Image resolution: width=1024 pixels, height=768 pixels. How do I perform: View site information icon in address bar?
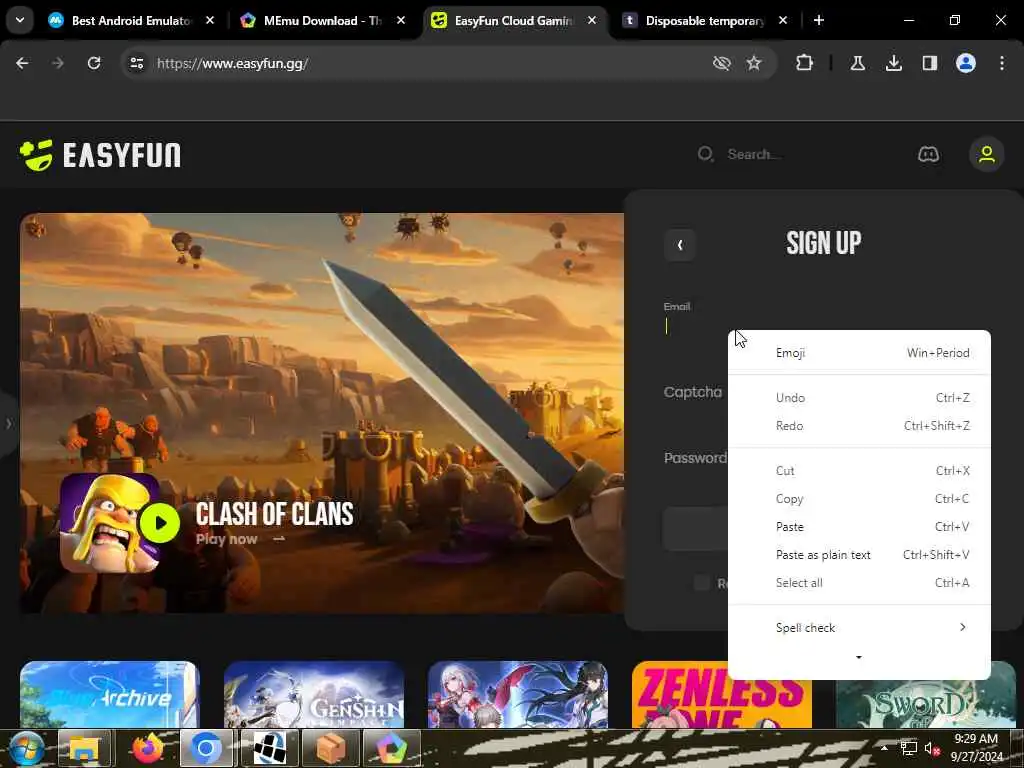coord(136,63)
